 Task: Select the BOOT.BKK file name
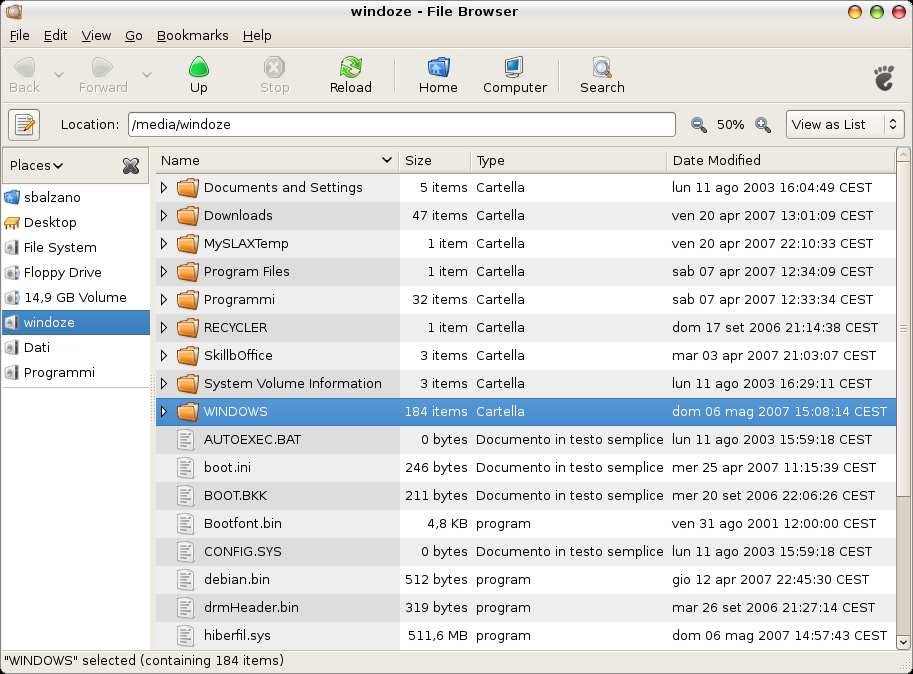235,496
